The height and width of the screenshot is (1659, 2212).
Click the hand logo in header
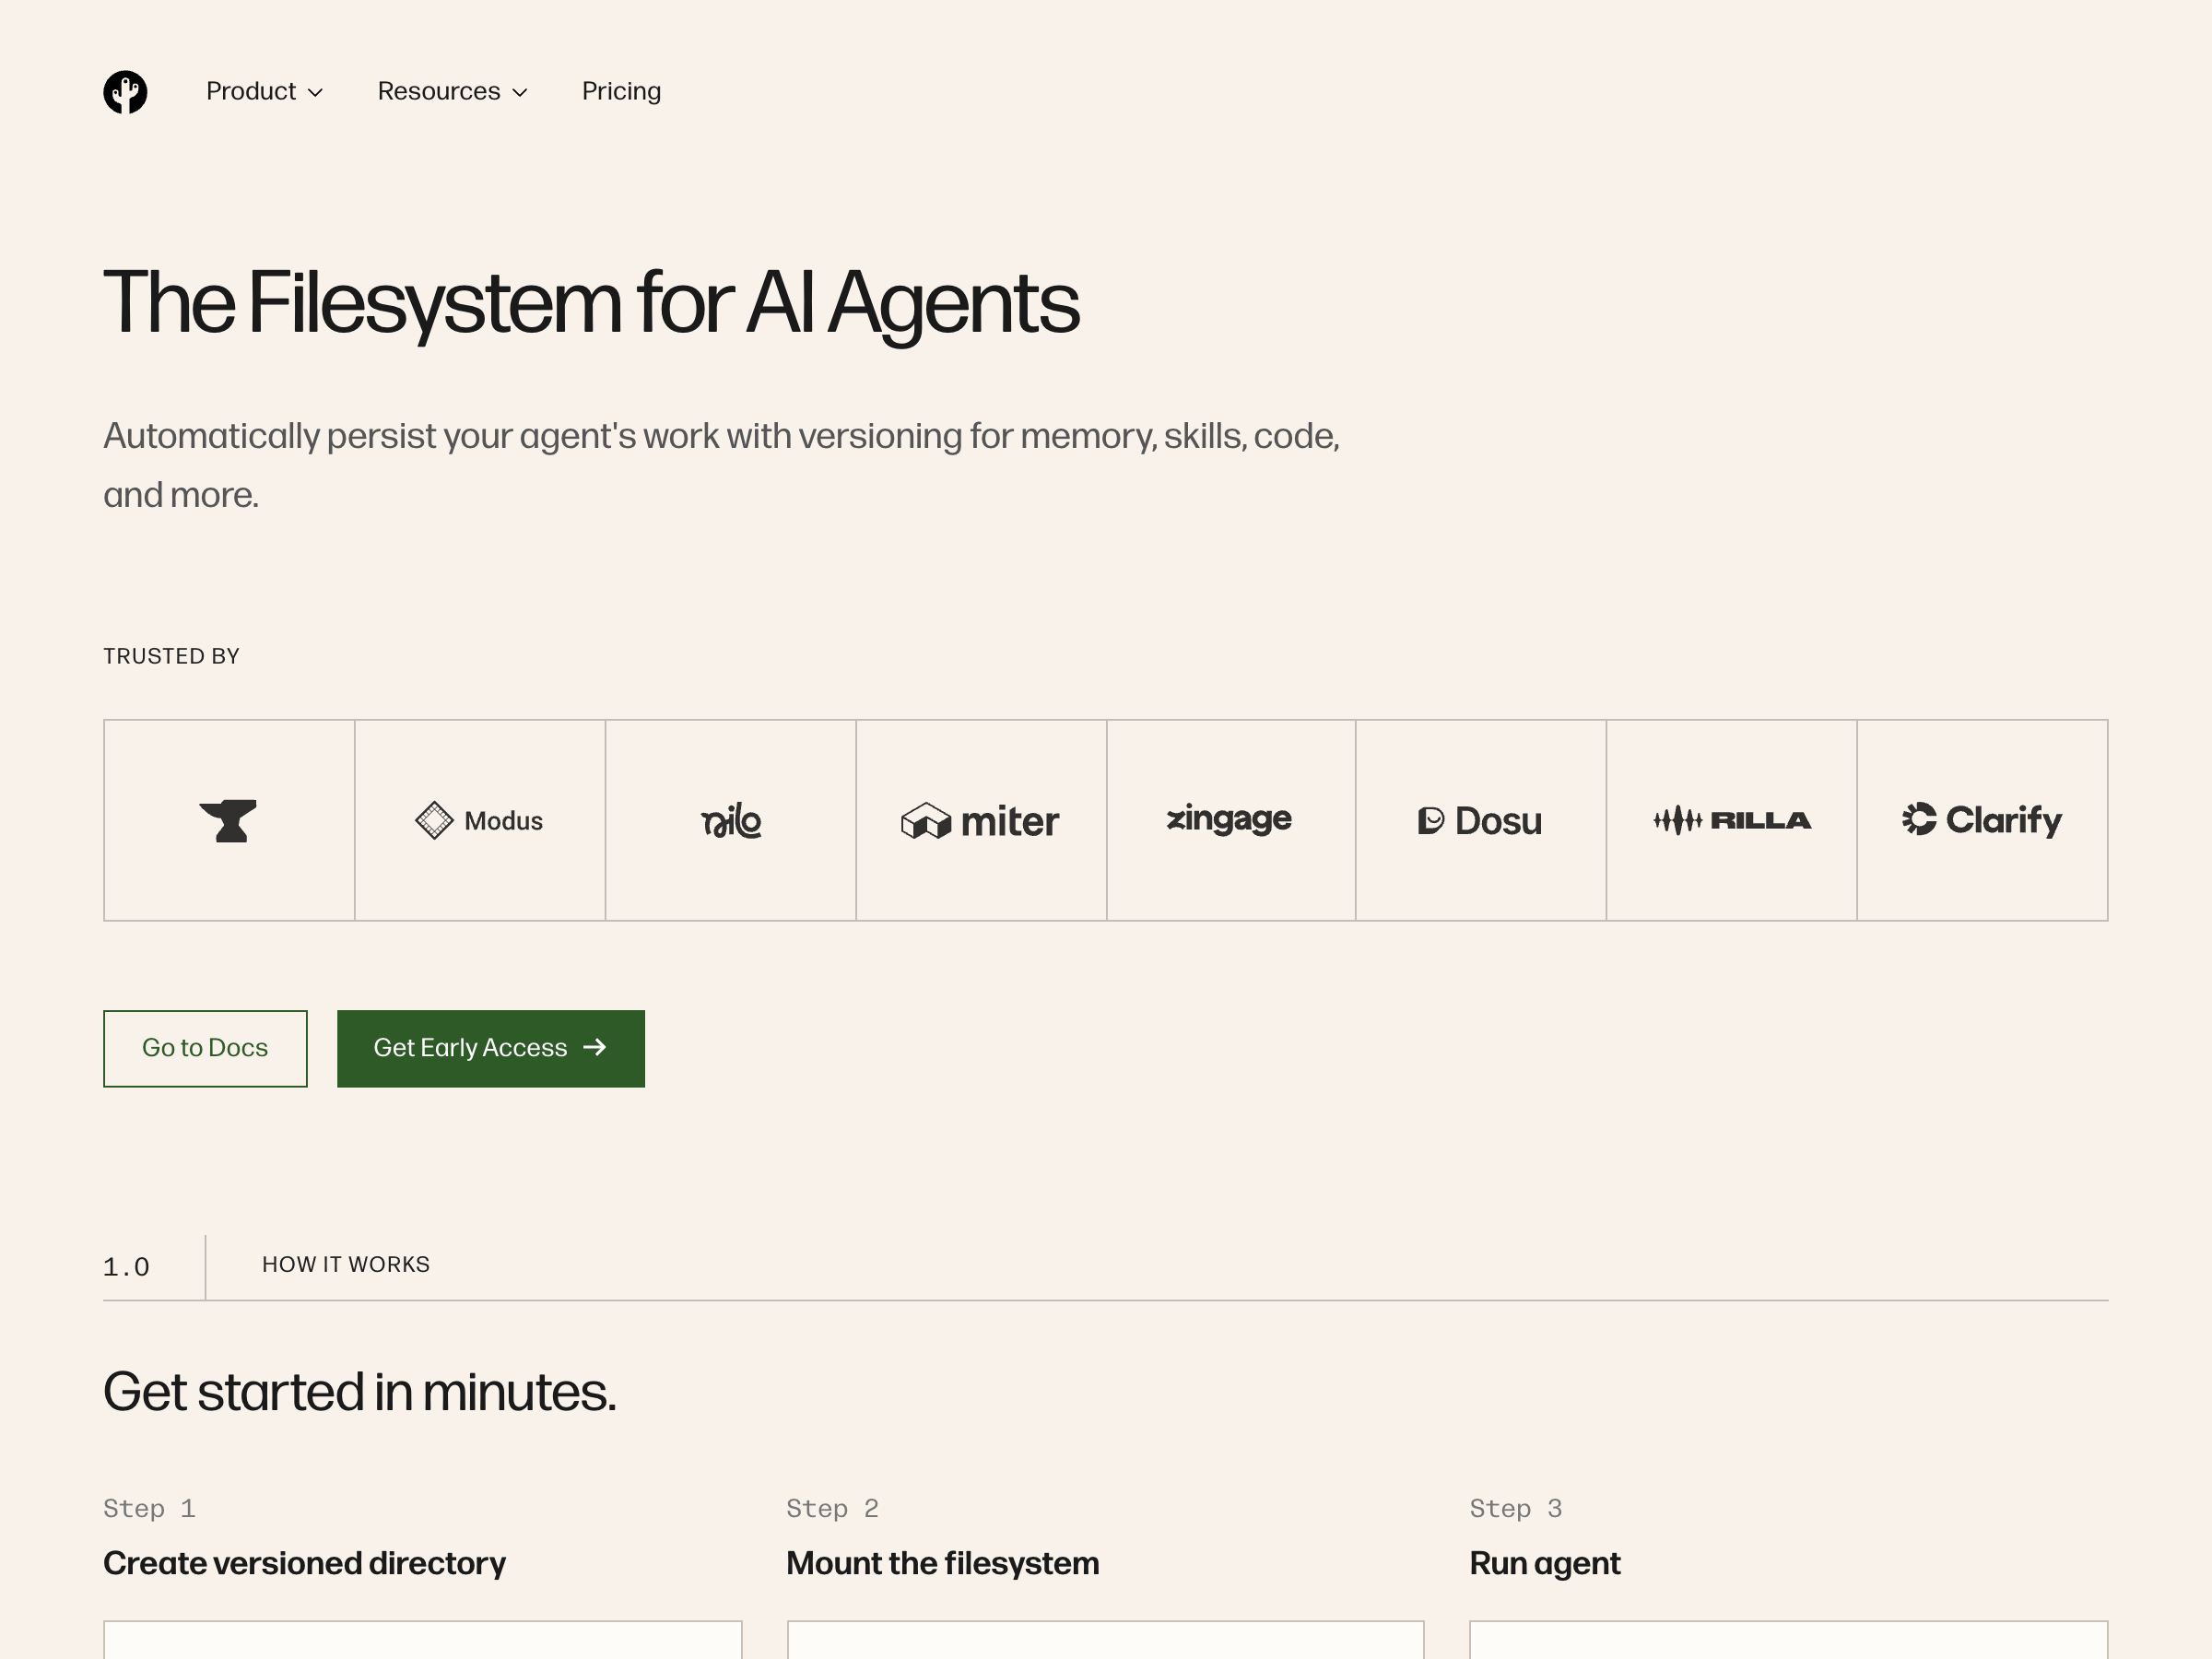click(125, 92)
